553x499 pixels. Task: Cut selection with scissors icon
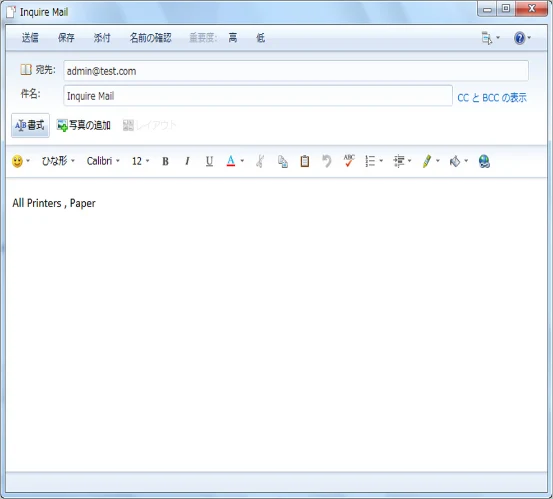point(260,161)
